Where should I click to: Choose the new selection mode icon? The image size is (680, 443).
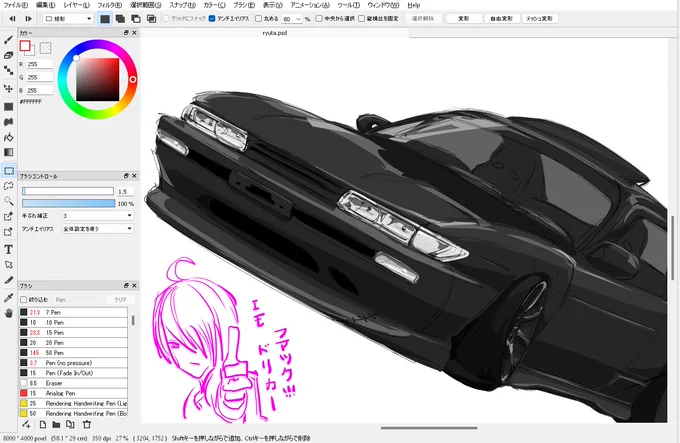click(105, 19)
